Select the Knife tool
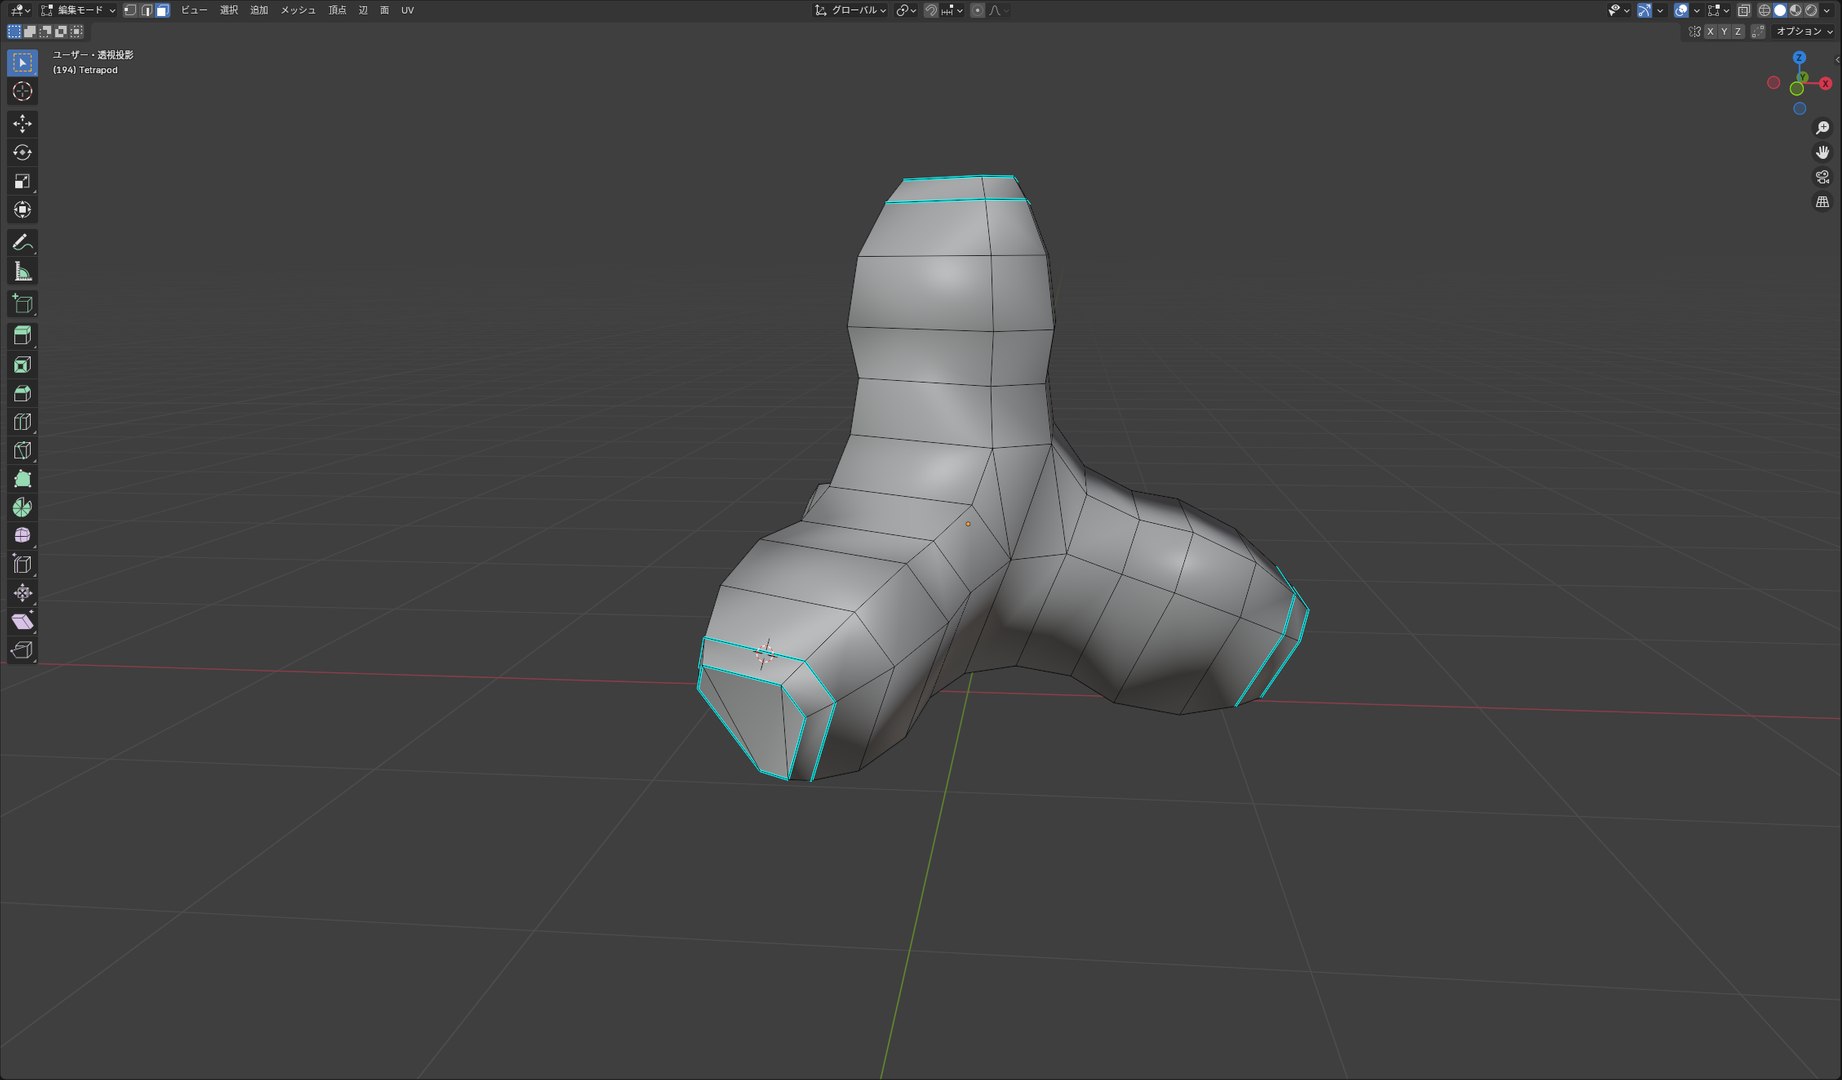The height and width of the screenshot is (1080, 1842). pyautogui.click(x=22, y=450)
